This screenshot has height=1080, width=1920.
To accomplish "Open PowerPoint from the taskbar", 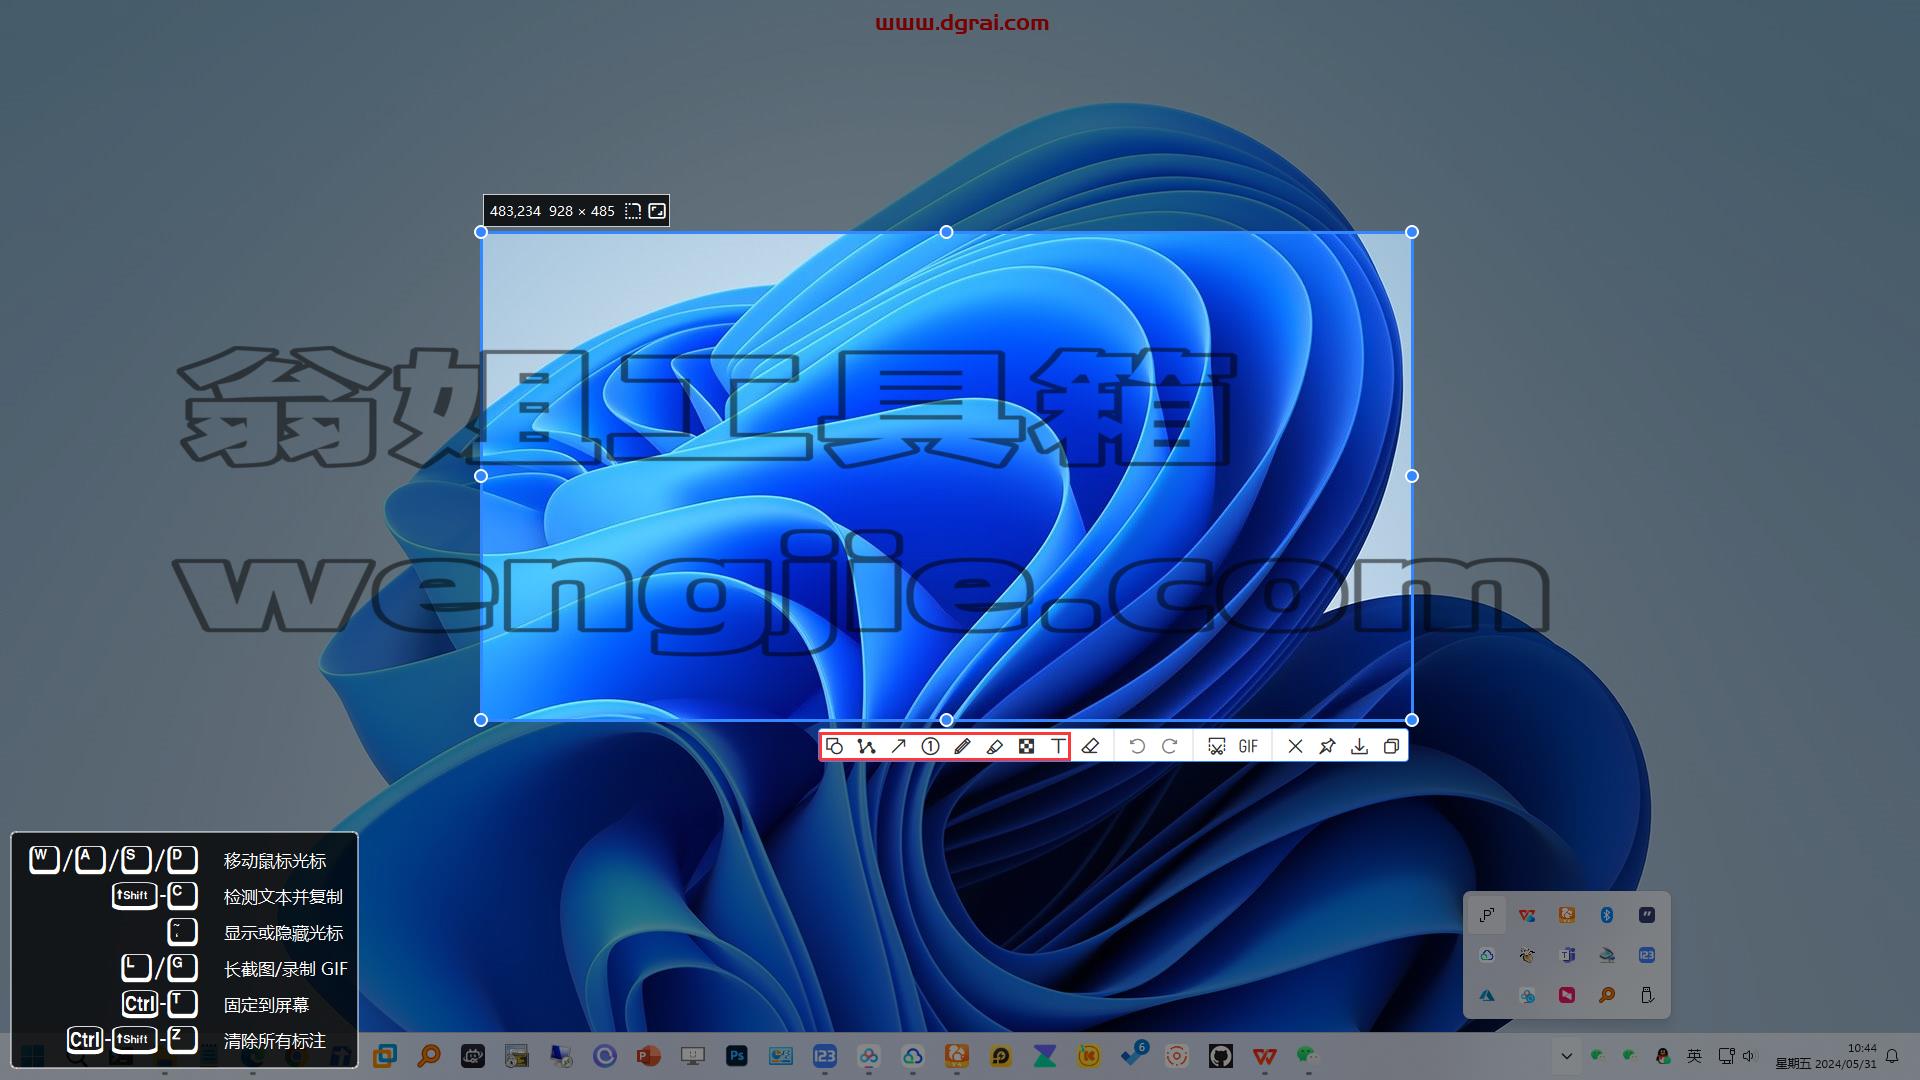I will point(649,1056).
